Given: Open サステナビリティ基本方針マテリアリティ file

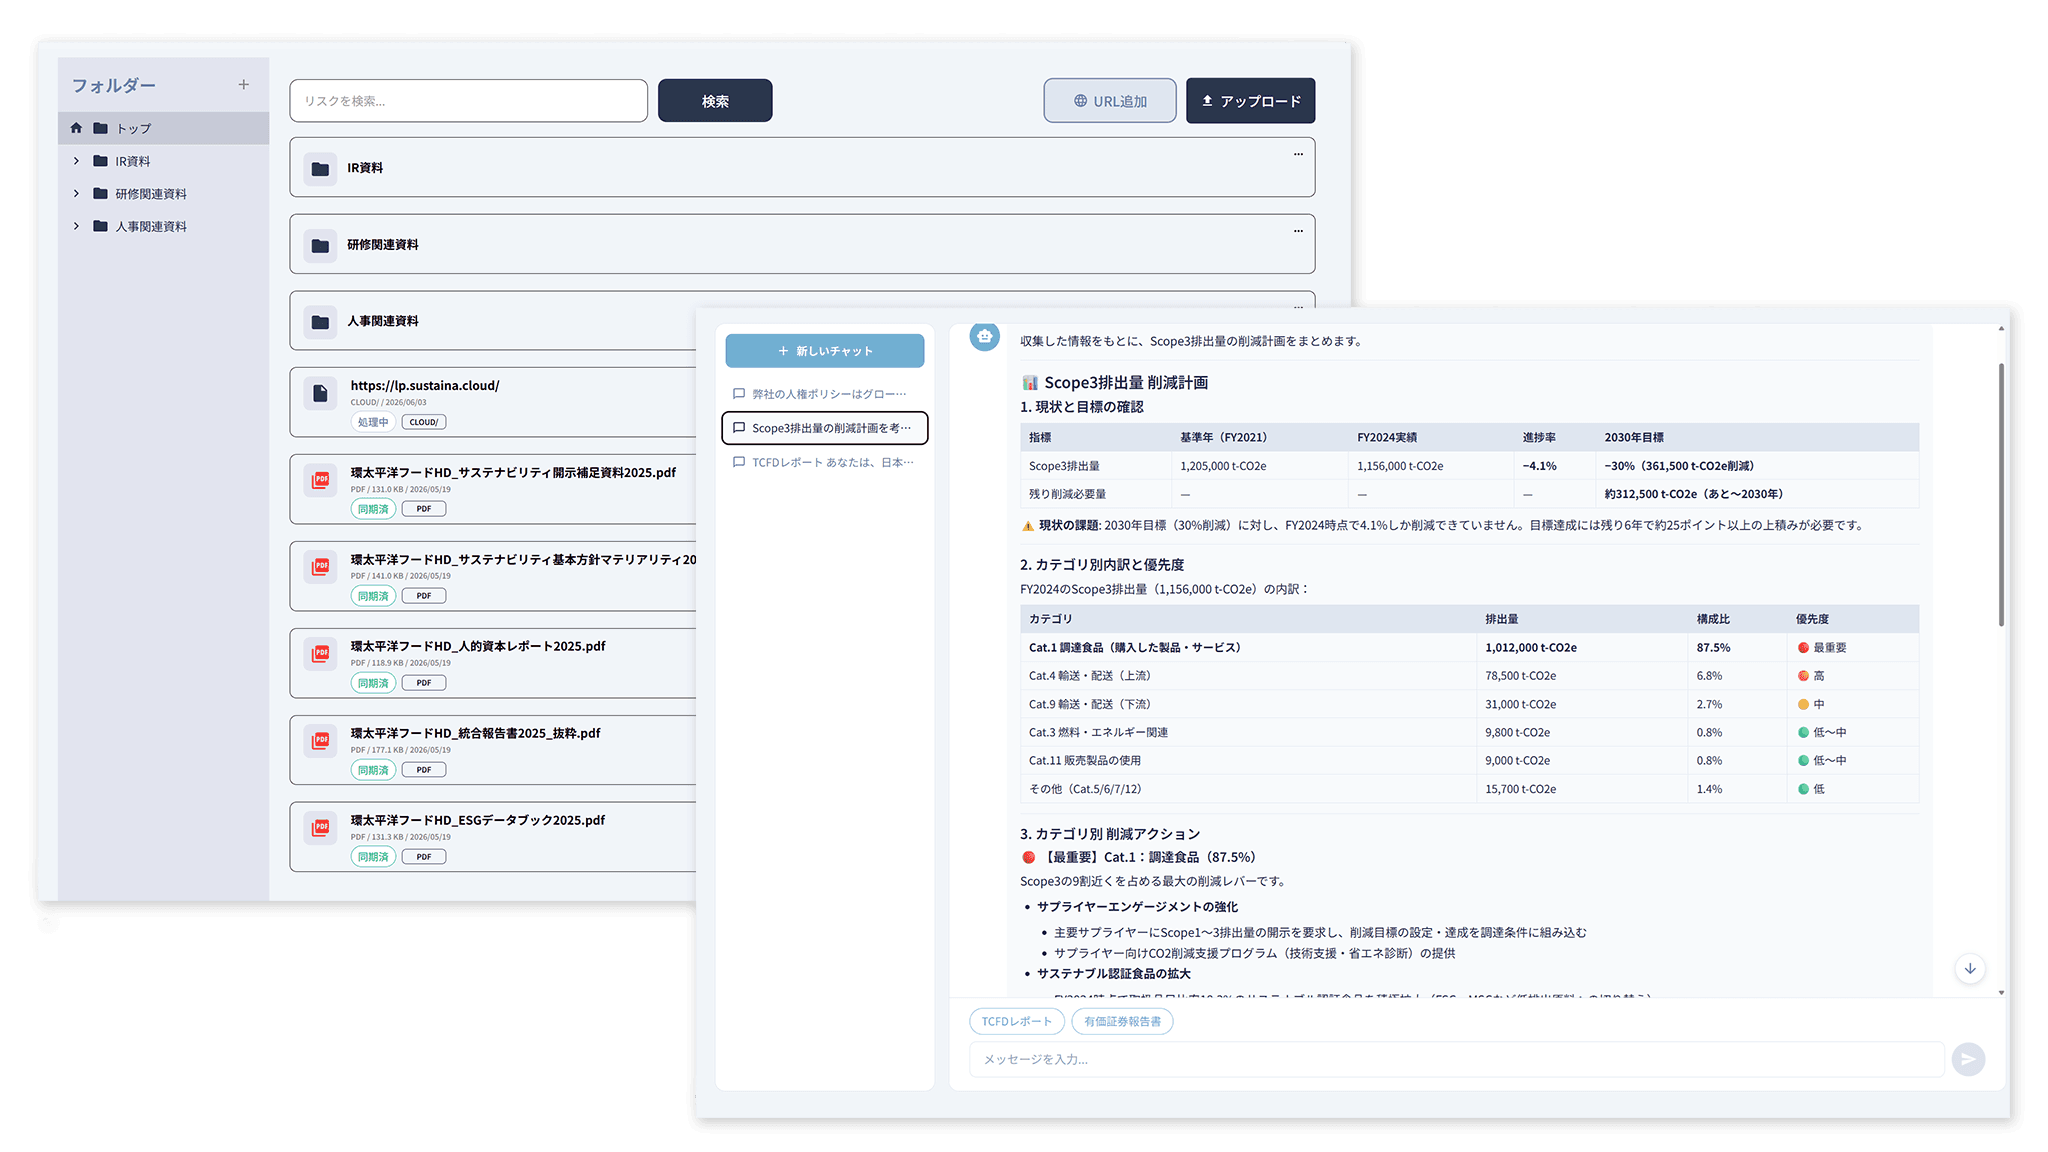Looking at the screenshot, I should pyautogui.click(x=523, y=559).
